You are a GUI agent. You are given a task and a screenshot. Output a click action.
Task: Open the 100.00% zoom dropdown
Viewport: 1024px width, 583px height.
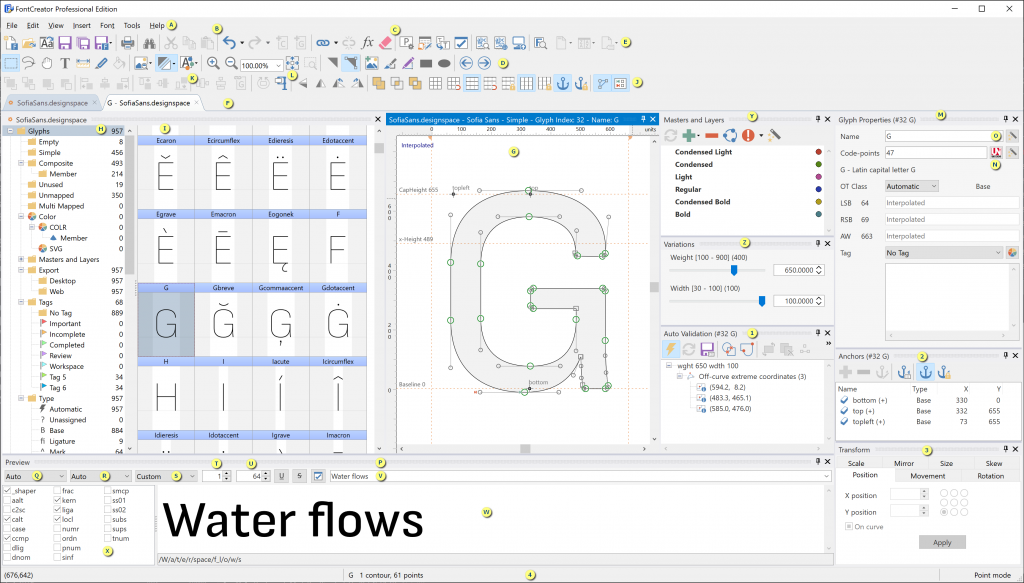pyautogui.click(x=278, y=65)
